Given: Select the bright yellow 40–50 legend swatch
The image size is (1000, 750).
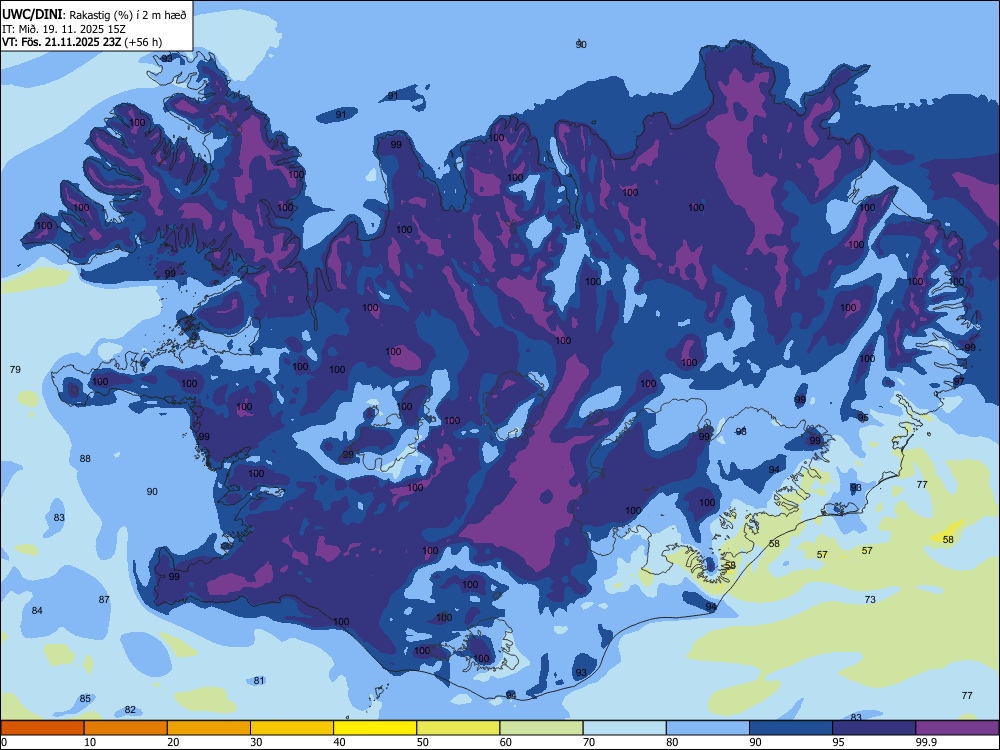Looking at the screenshot, I should tap(375, 728).
